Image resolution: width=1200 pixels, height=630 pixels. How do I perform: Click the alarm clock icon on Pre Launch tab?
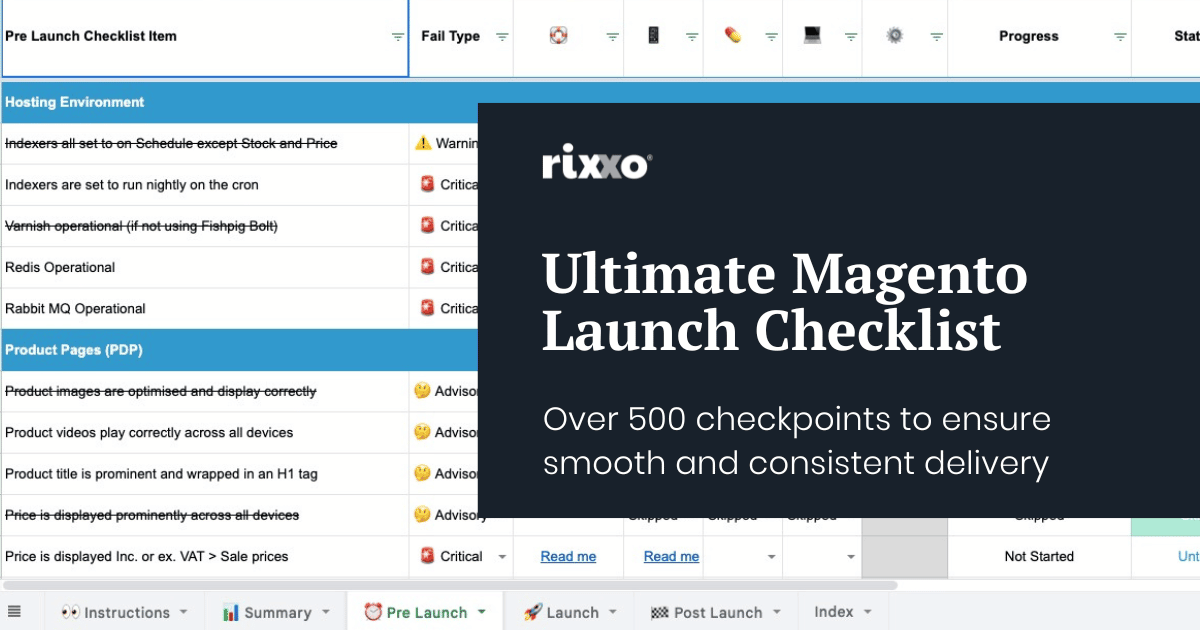(374, 611)
